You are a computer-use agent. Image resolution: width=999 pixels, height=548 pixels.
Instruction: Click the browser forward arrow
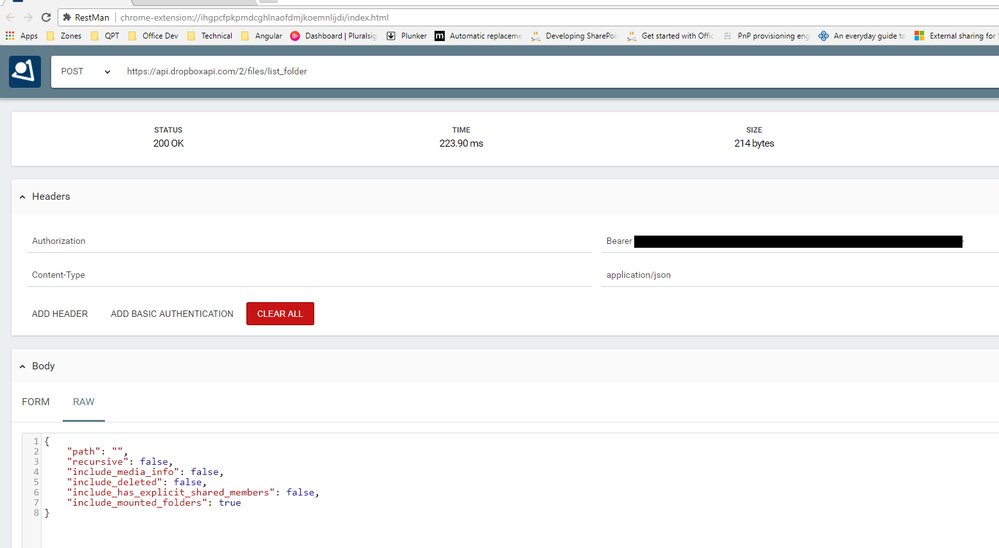click(27, 17)
